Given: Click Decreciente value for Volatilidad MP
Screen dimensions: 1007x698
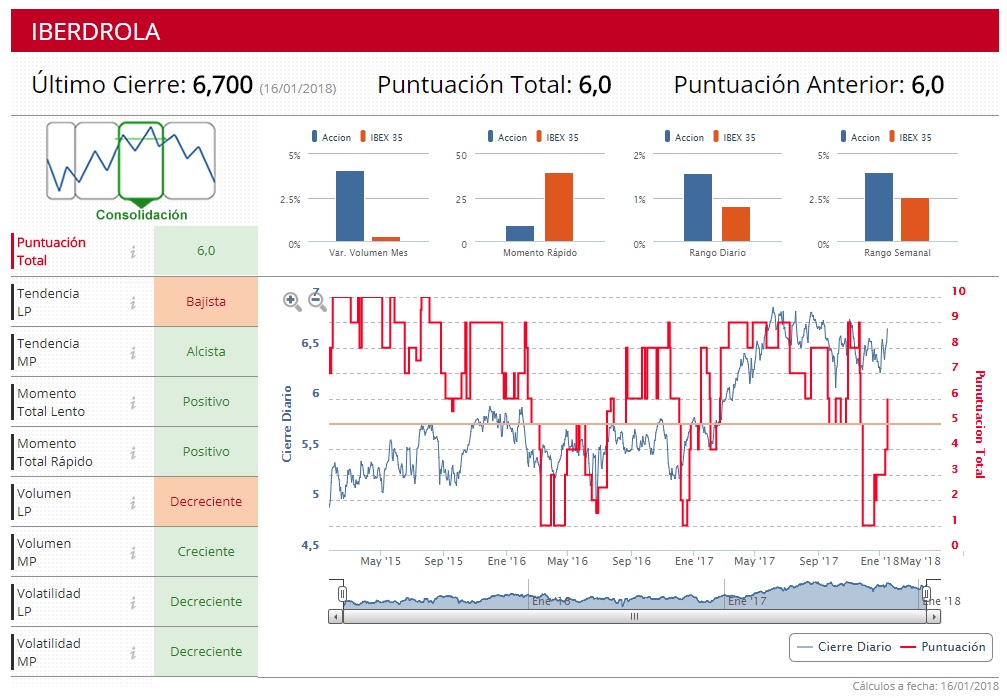Looking at the screenshot, I should [206, 651].
